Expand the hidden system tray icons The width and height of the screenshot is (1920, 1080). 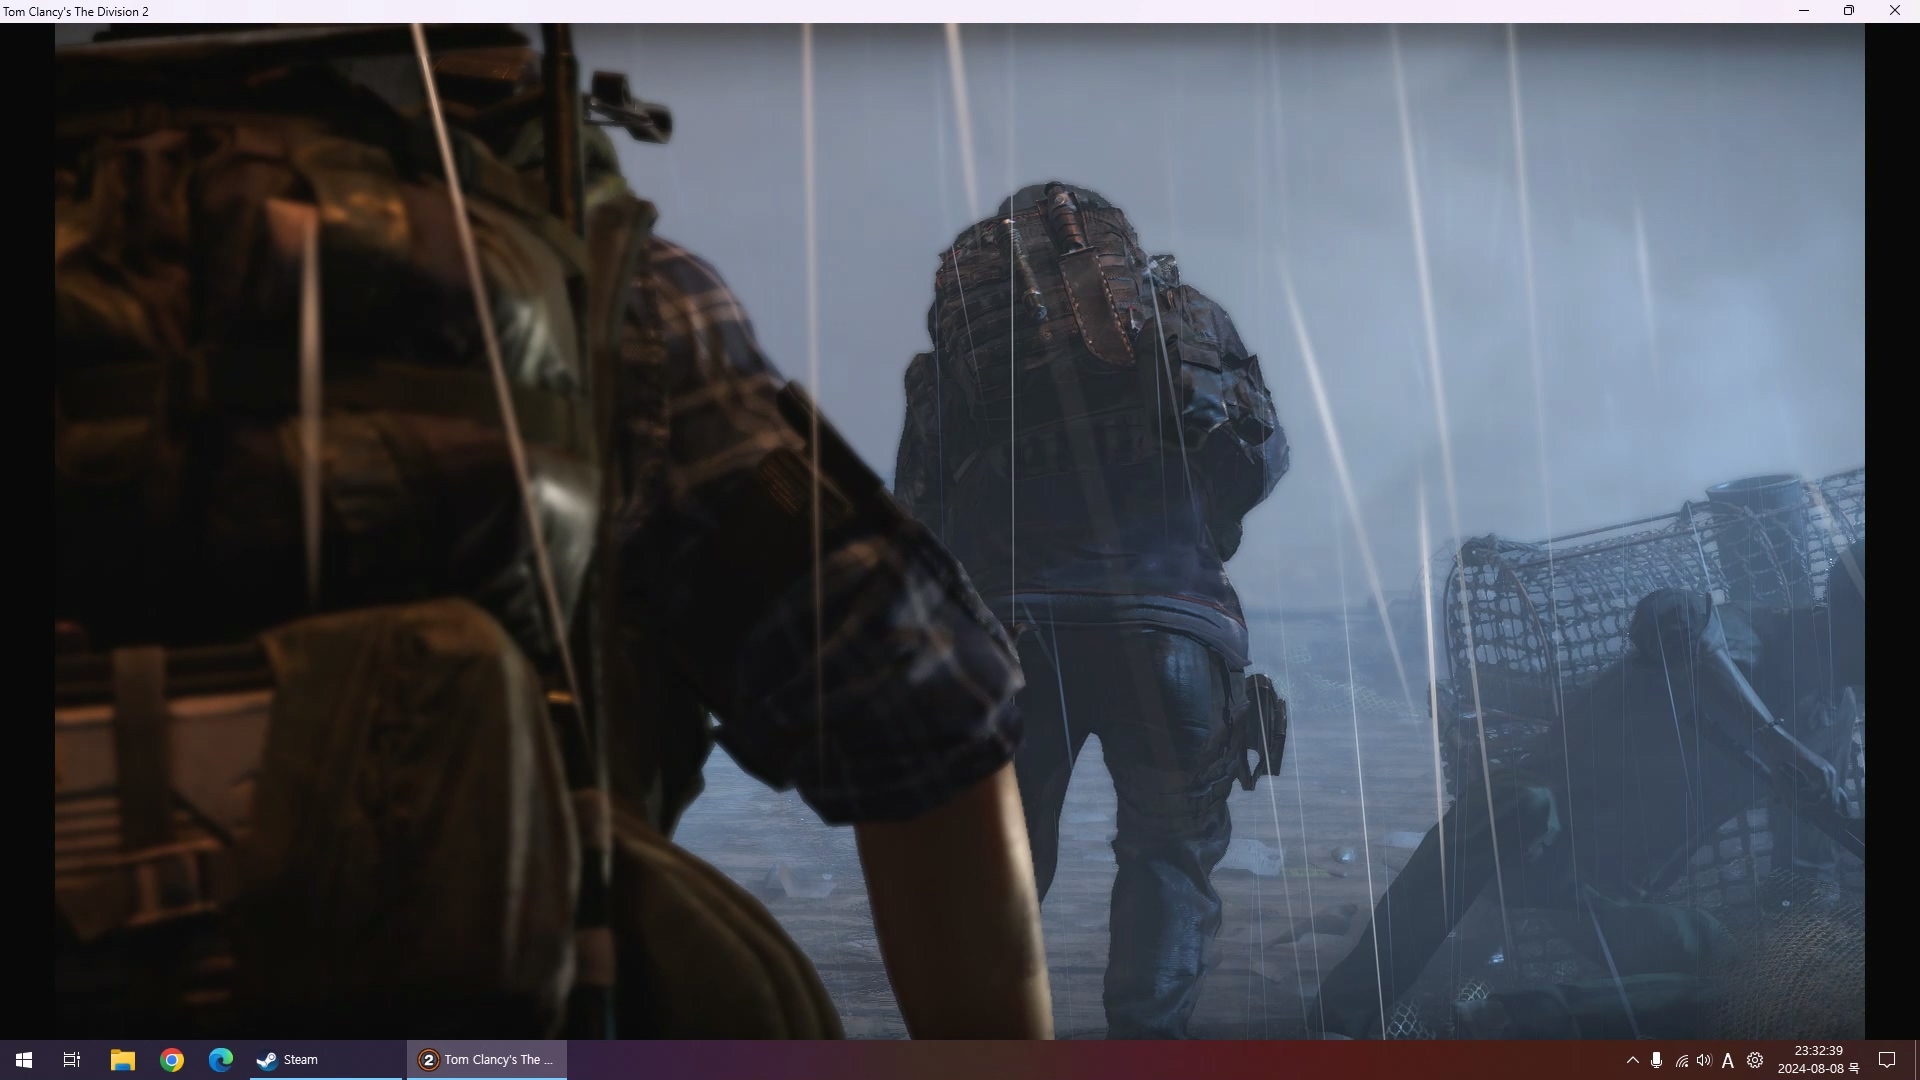tap(1633, 1060)
